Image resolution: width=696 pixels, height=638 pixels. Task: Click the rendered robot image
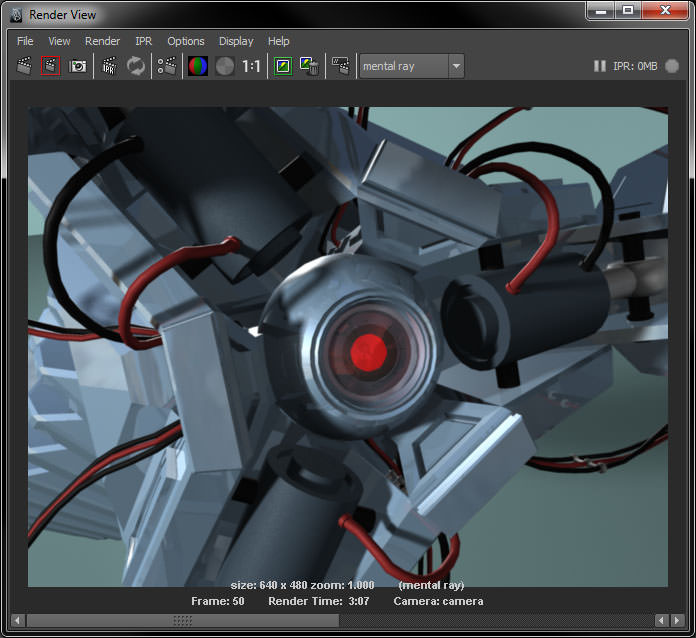coord(348,347)
